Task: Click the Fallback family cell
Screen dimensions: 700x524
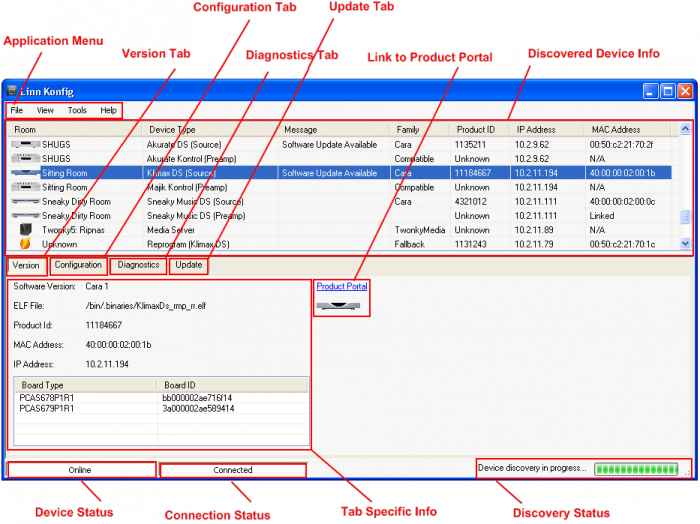Action: (409, 245)
